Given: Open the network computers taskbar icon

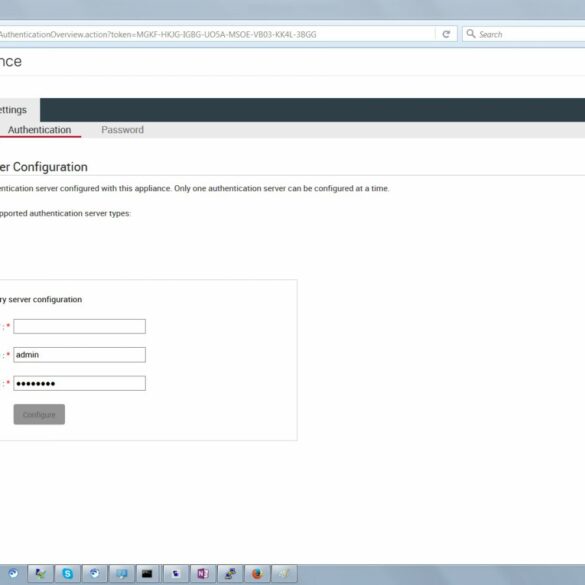Looking at the screenshot, I should pos(230,573).
